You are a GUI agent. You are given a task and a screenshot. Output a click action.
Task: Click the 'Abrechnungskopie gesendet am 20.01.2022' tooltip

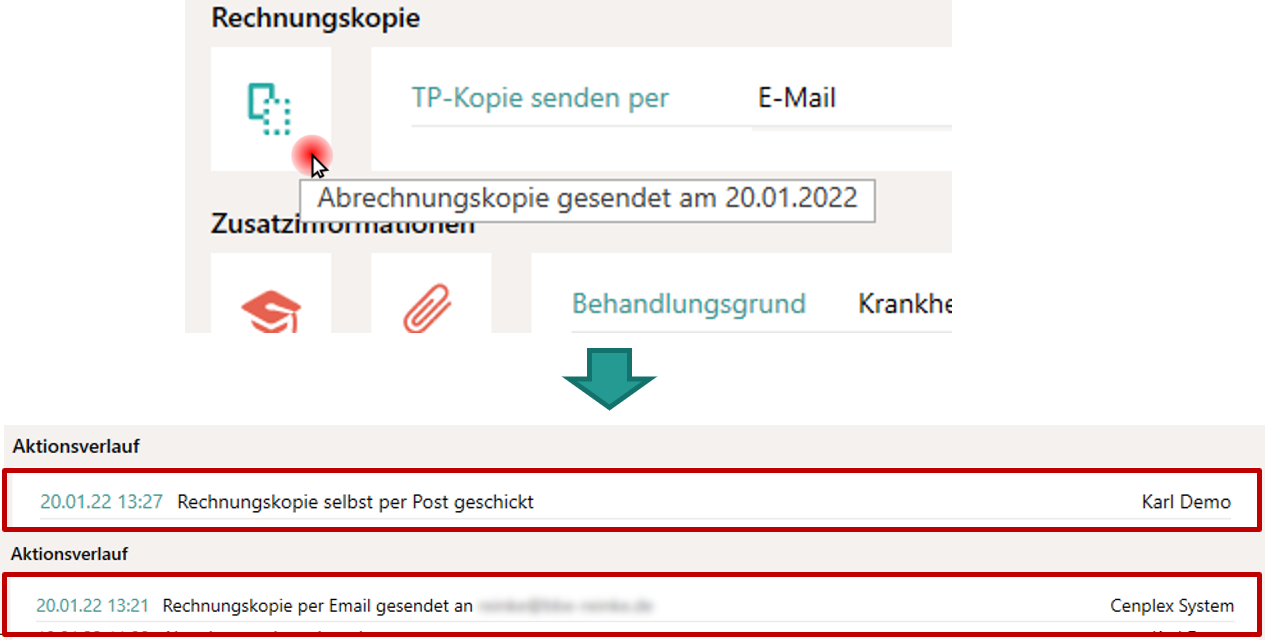587,198
